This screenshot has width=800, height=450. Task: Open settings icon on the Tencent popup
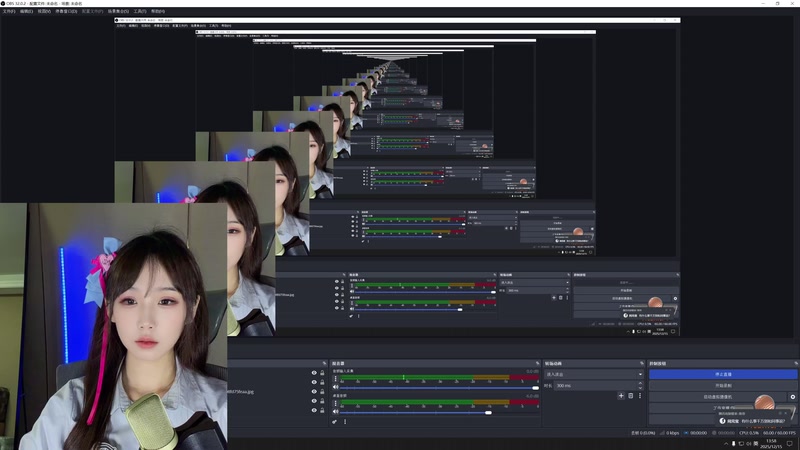coord(780,413)
